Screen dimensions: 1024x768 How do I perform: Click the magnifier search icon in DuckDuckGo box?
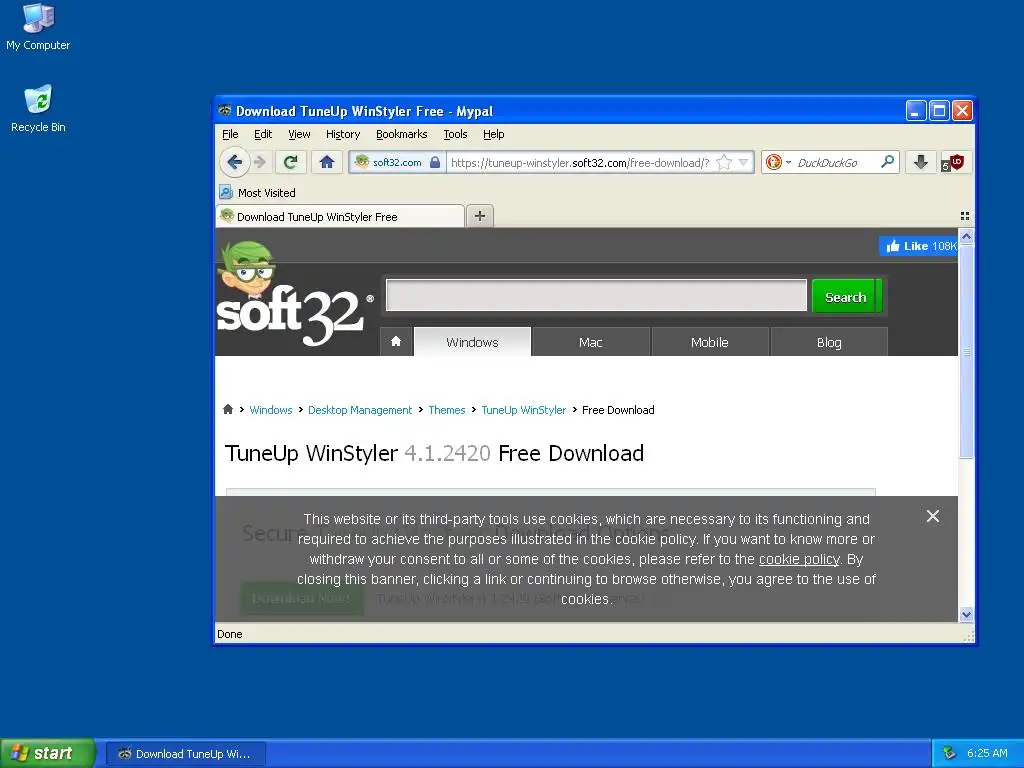[888, 162]
